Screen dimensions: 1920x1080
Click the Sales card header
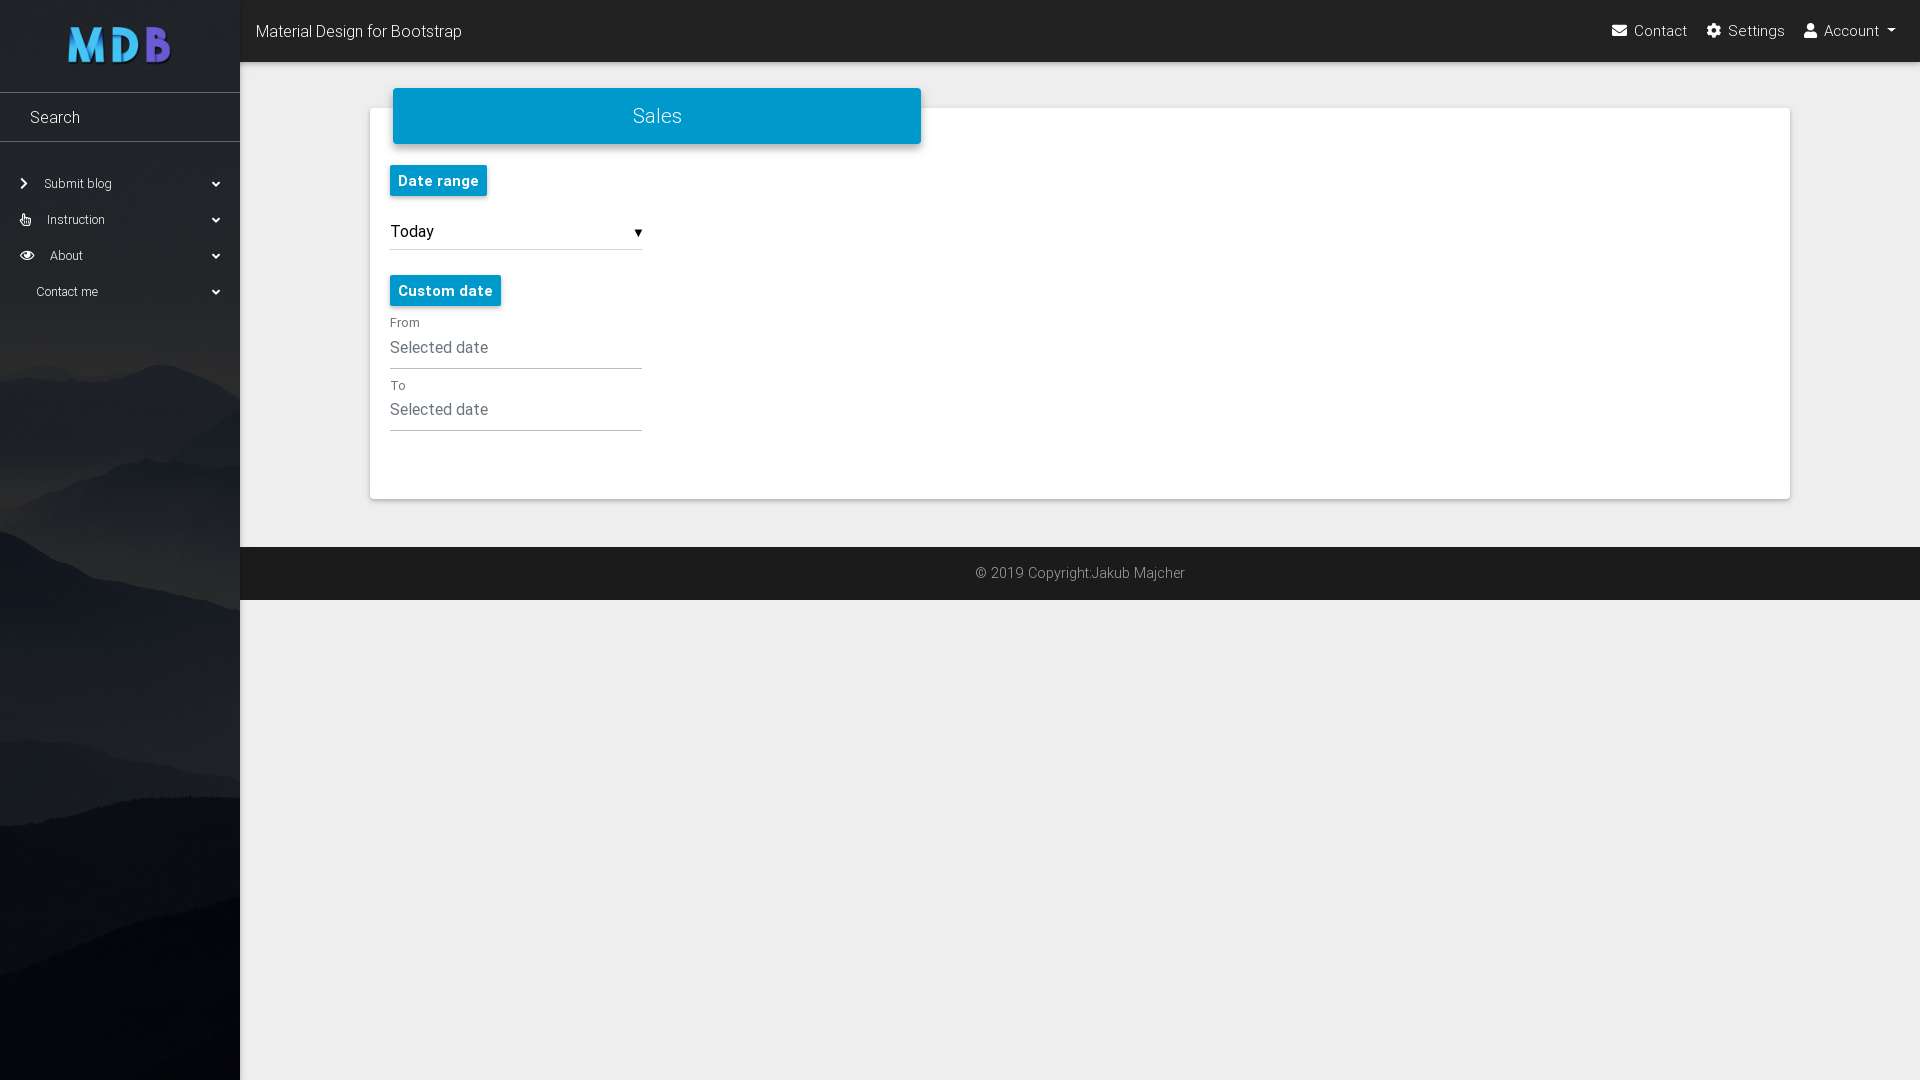[x=657, y=116]
